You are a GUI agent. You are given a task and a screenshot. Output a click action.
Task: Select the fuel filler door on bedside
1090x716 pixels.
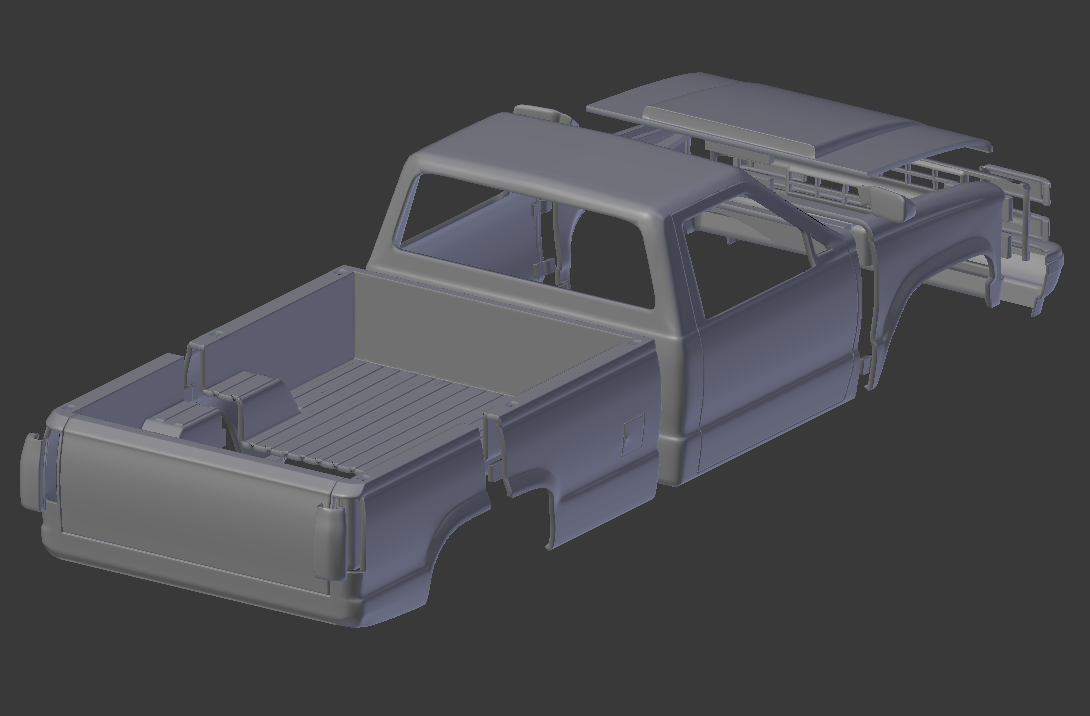(633, 434)
